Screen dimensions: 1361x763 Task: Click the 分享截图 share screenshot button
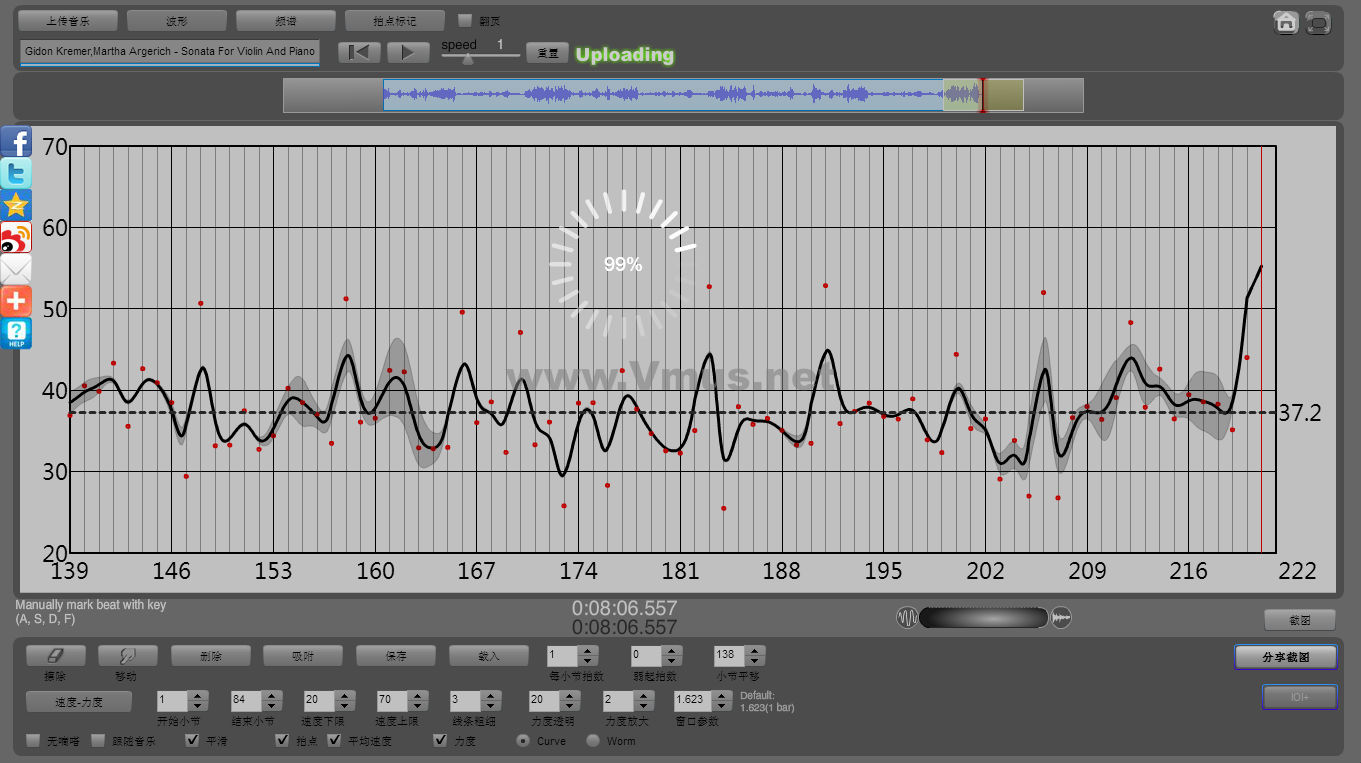[1285, 657]
